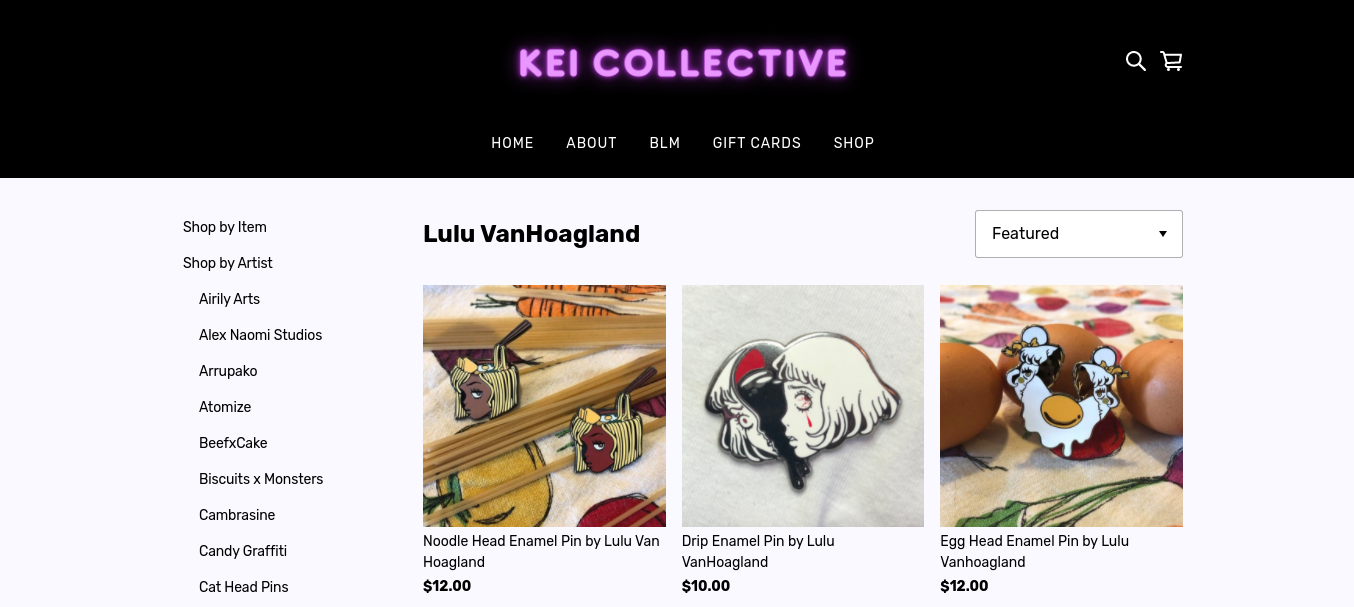Select Biscuits x Monsters artist
The width and height of the screenshot is (1354, 607).
[x=261, y=479]
